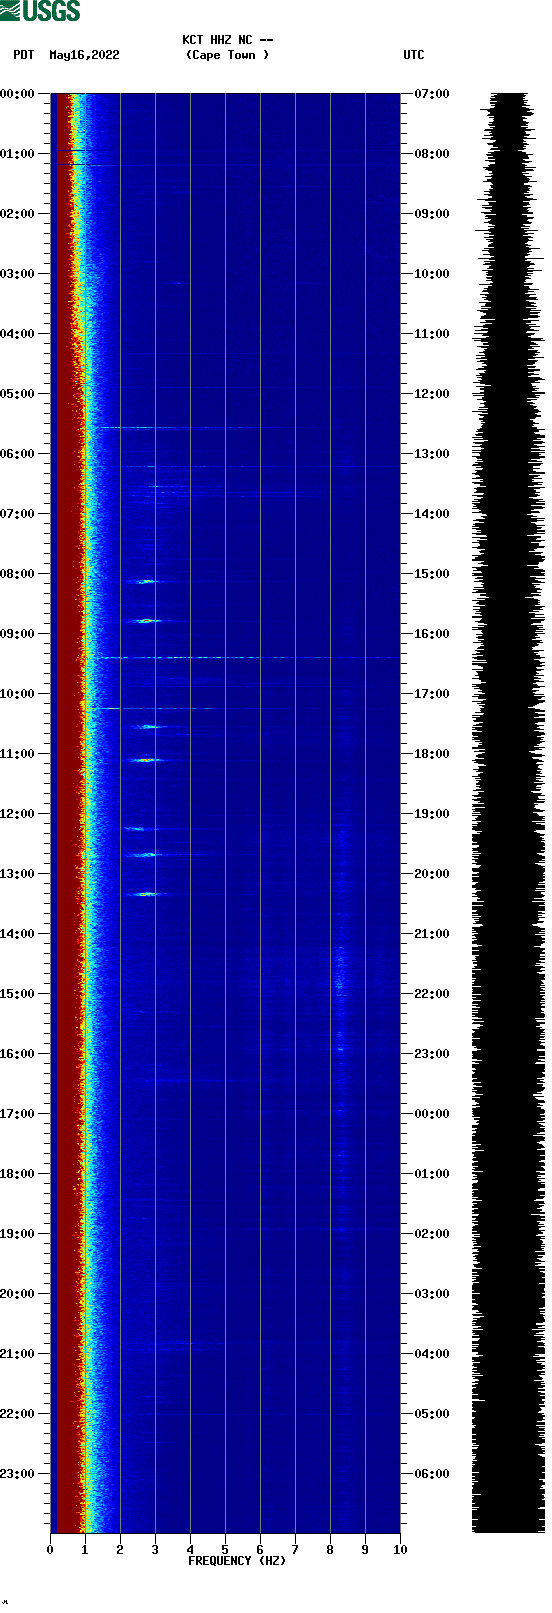The width and height of the screenshot is (552, 1613).
Task: Click the 15:00 PDT time label
Action: click(x=18, y=994)
